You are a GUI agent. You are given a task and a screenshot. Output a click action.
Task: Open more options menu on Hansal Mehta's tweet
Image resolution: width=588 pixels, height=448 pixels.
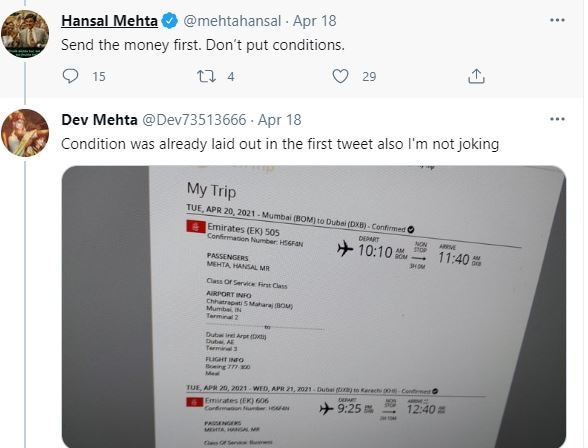[x=557, y=20]
